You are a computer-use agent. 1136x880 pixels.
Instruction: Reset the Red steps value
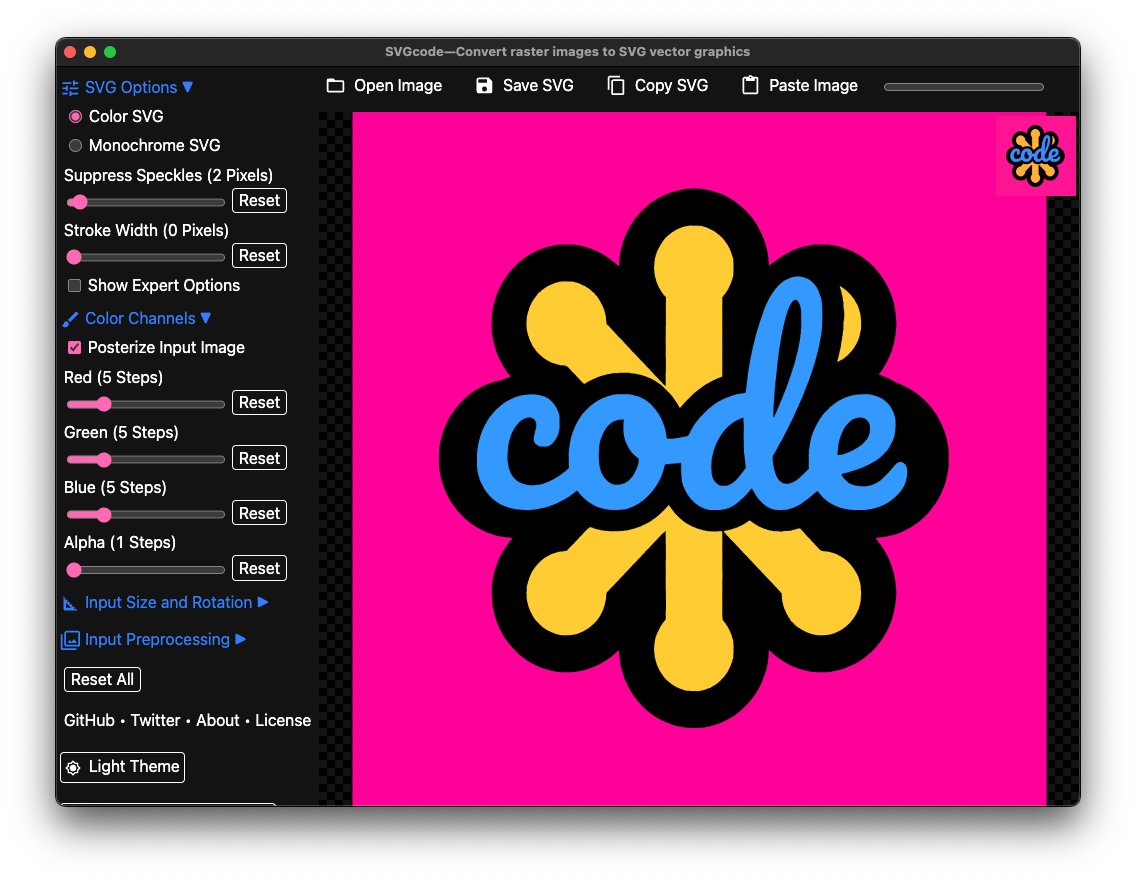(x=259, y=403)
